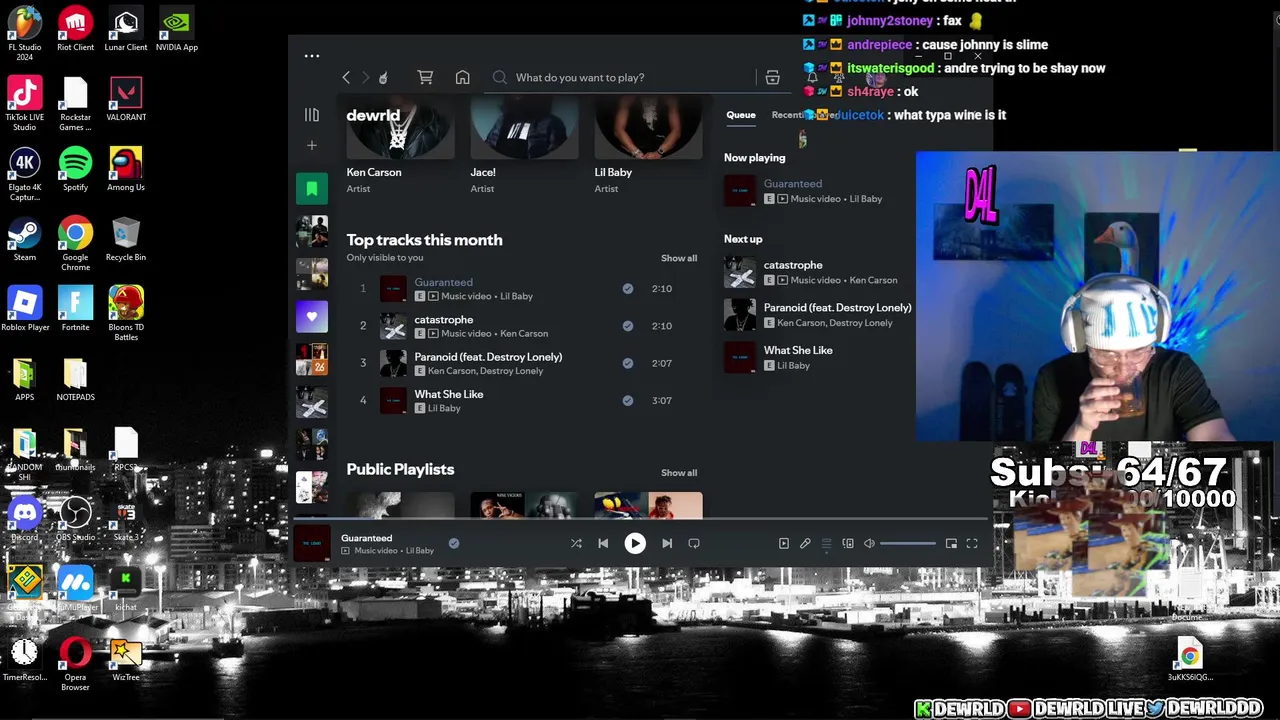Open NVIDIA App desktop icon

tap(177, 30)
